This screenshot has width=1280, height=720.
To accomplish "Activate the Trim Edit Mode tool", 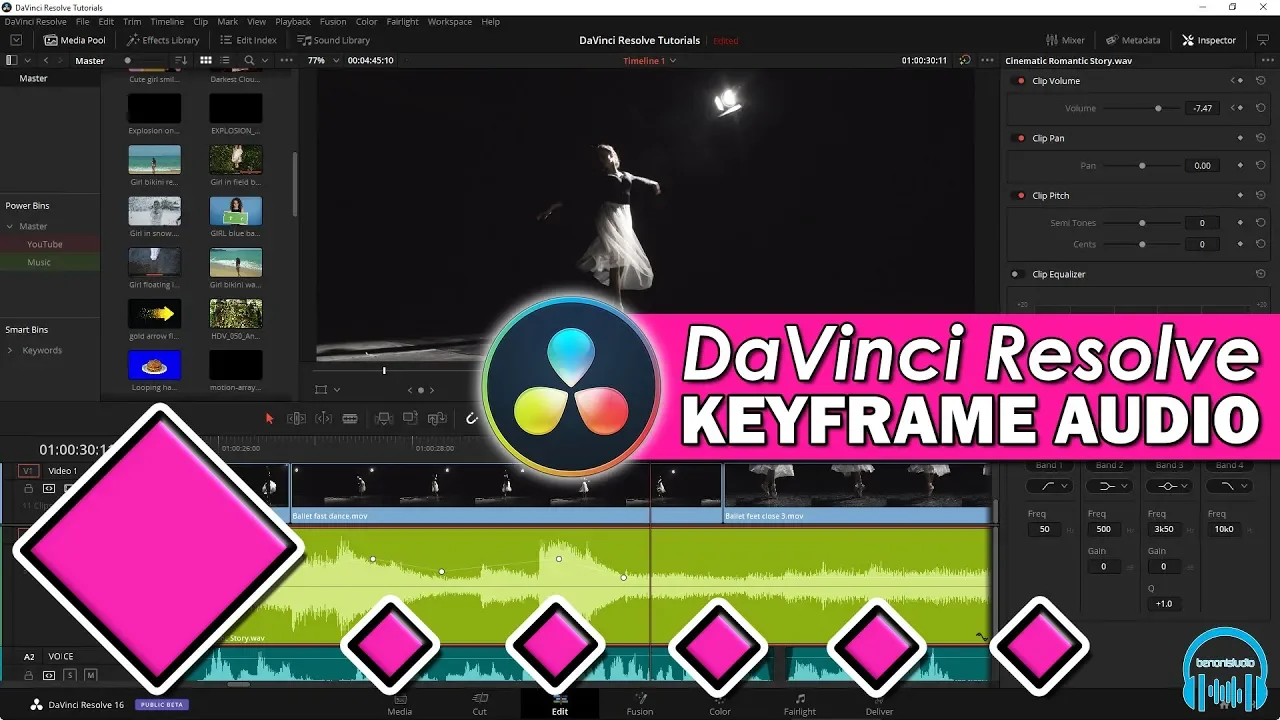I will (x=297, y=419).
